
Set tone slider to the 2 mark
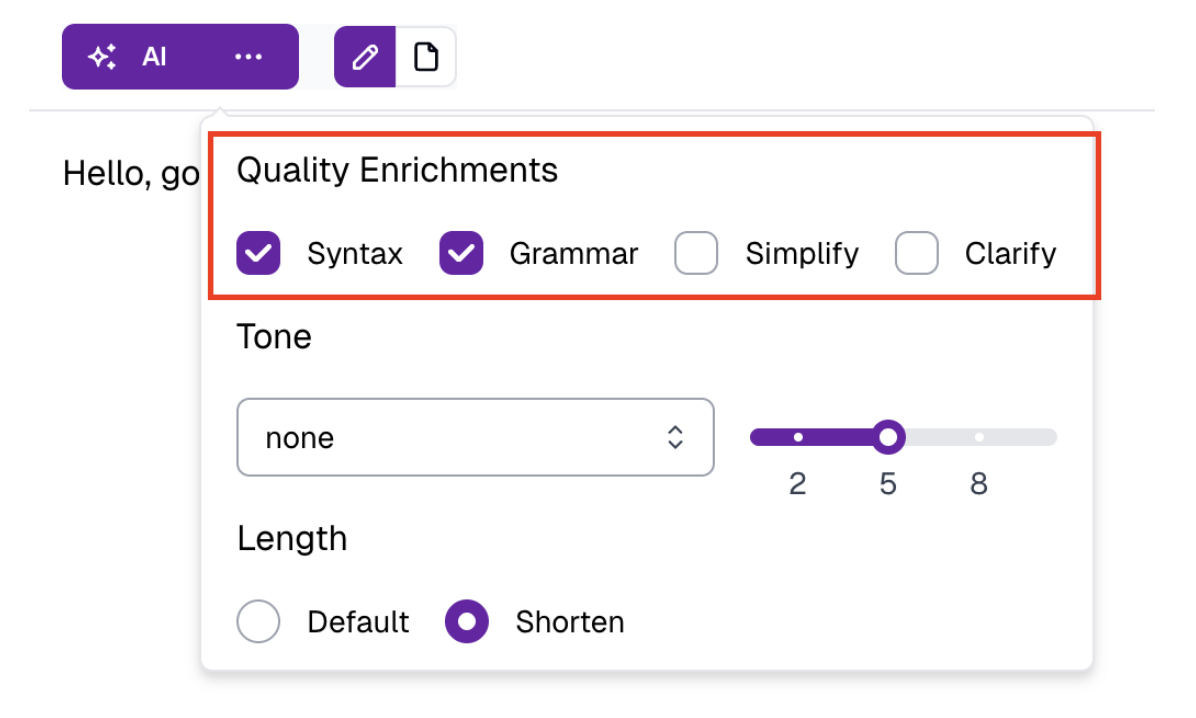point(798,437)
